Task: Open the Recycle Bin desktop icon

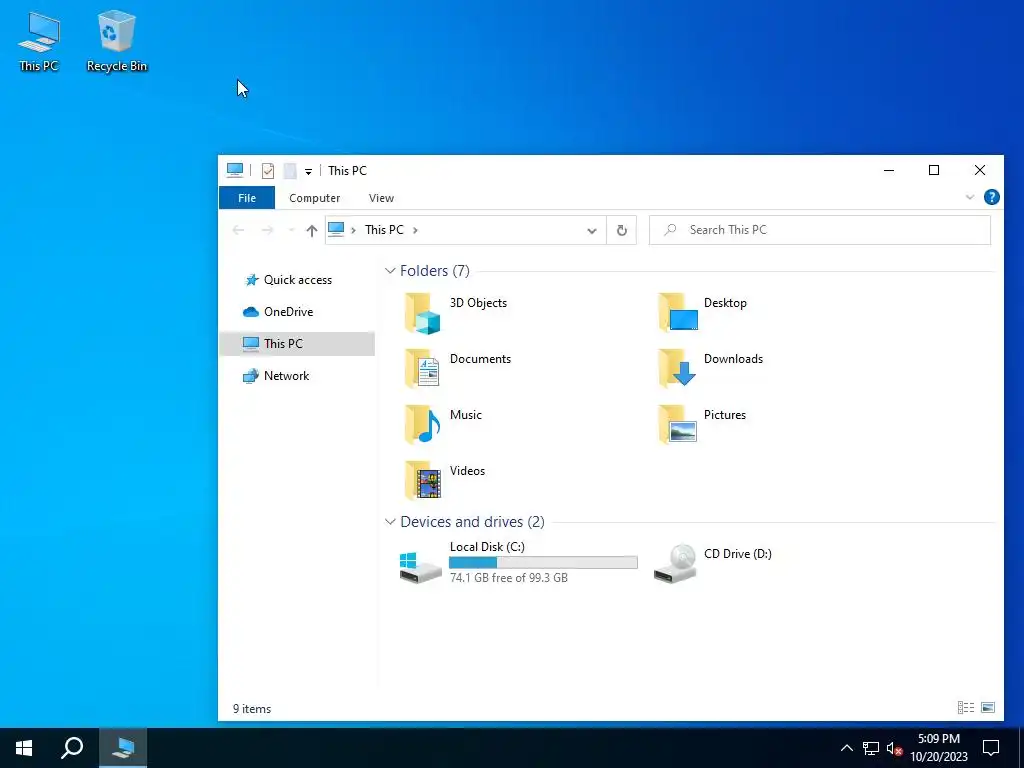Action: tap(116, 40)
